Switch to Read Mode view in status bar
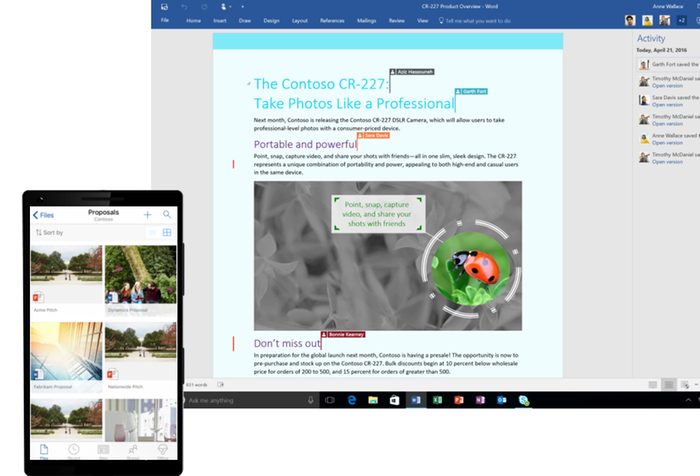Viewport: 700px width, 476px height. pyautogui.click(x=653, y=384)
